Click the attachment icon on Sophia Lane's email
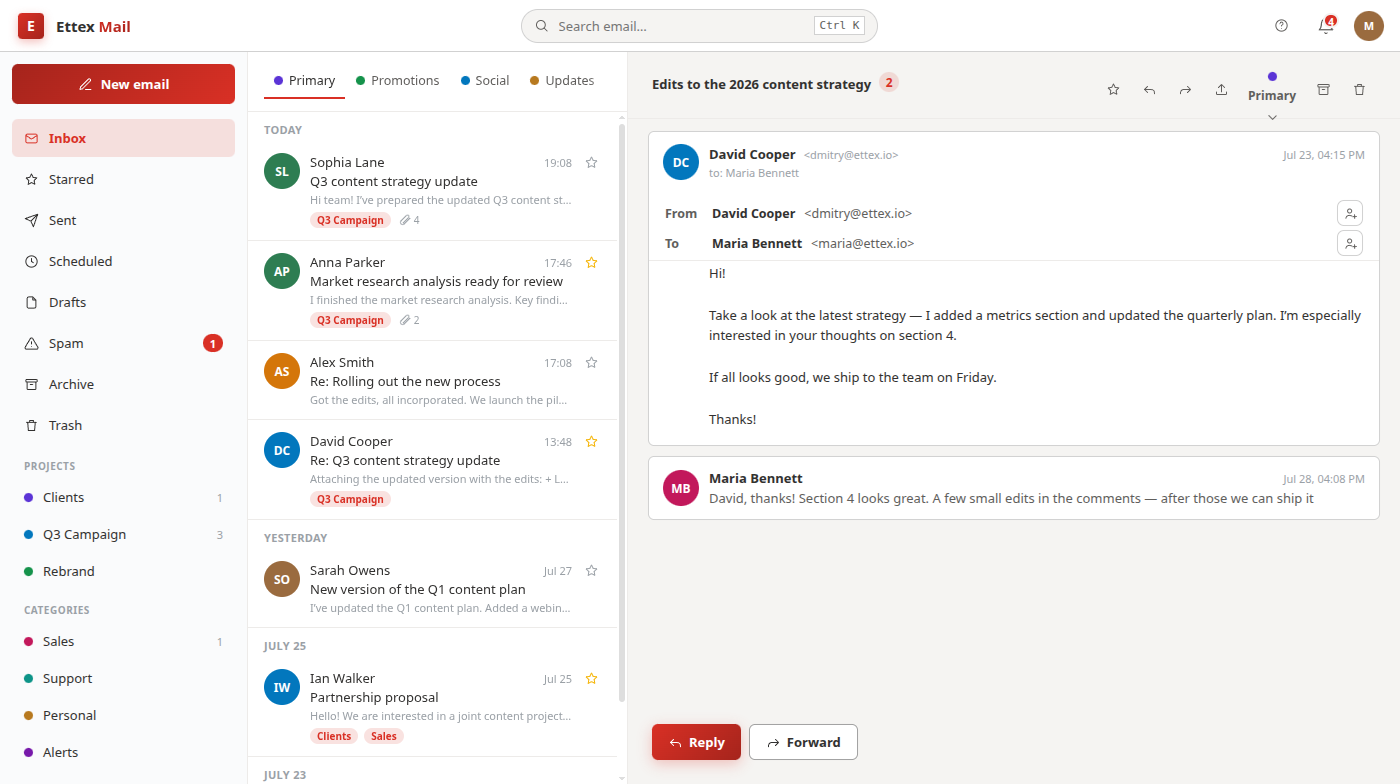Screen dimensions: 1400x784 click(405, 220)
